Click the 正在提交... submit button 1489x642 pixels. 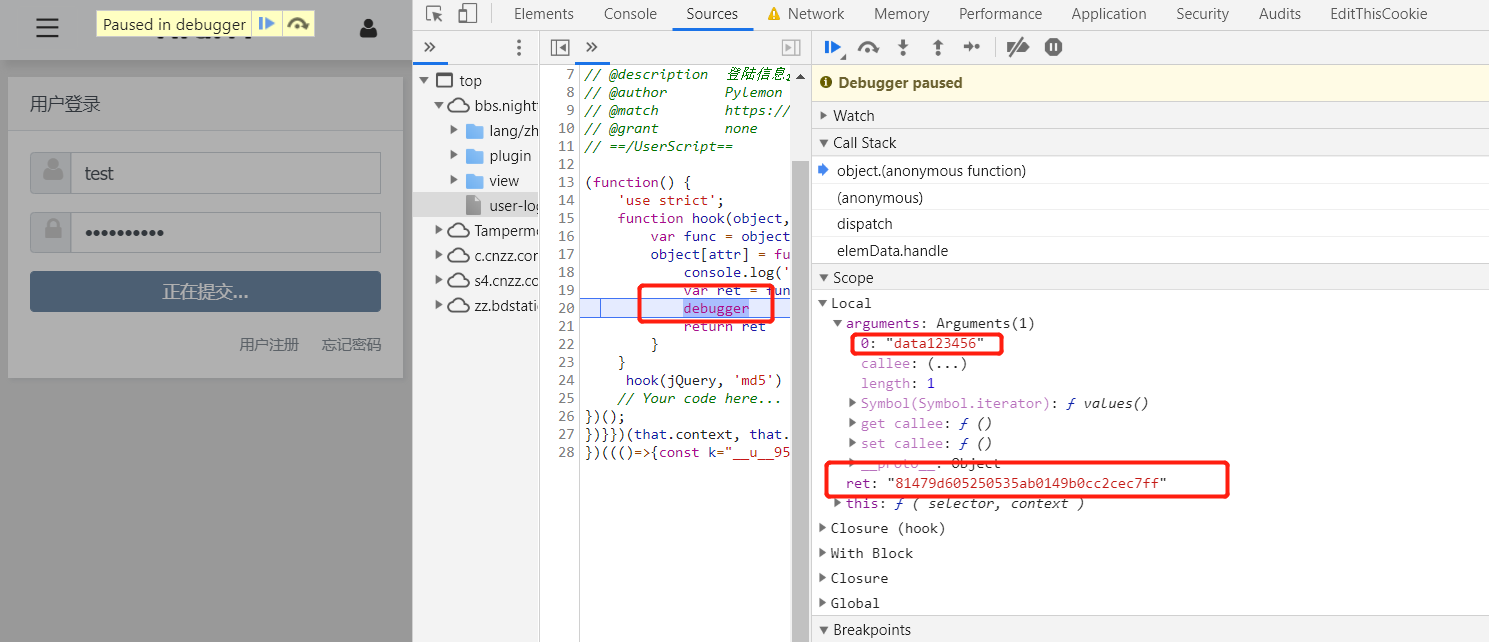(x=205, y=291)
